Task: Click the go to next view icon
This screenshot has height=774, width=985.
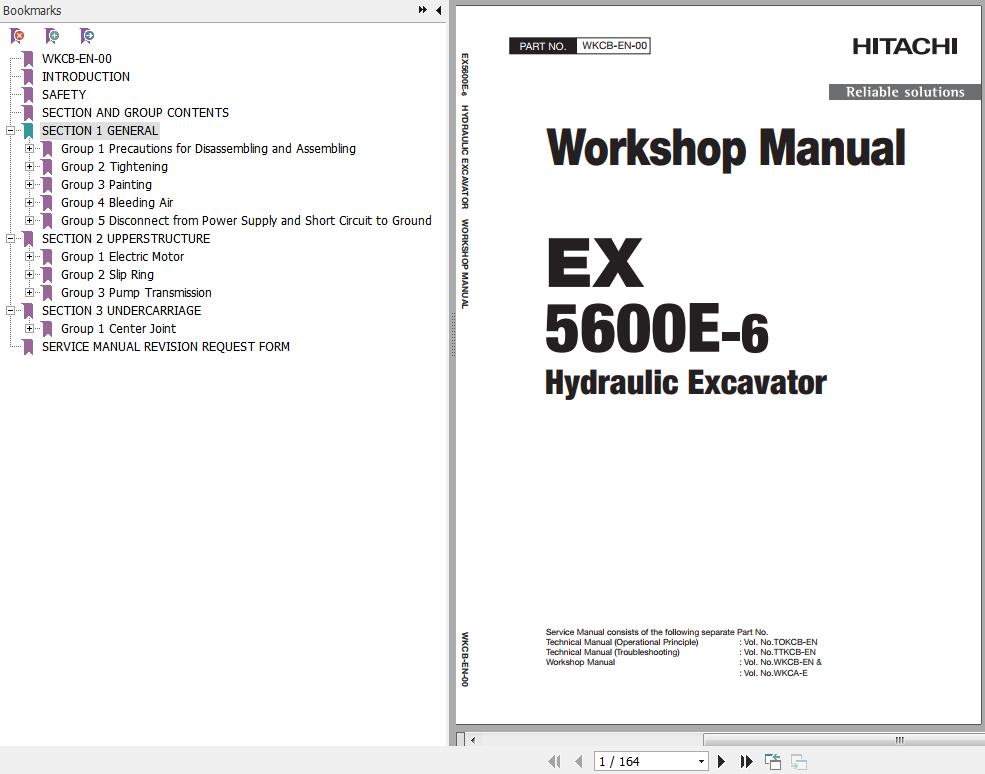Action: tap(798, 761)
